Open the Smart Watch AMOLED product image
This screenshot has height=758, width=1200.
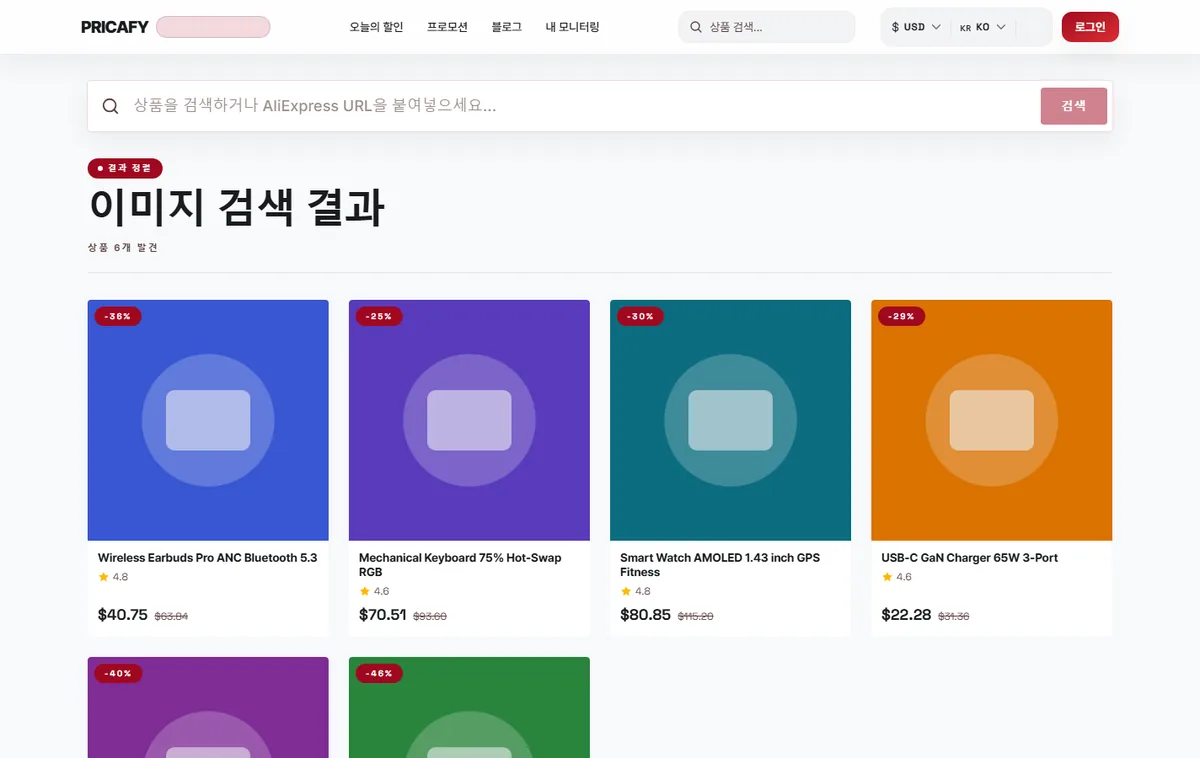click(730, 420)
